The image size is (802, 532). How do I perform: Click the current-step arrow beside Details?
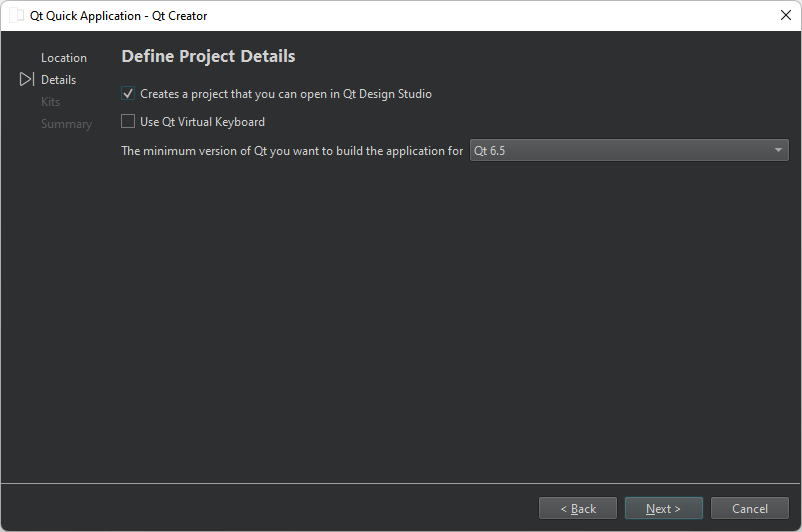click(26, 80)
